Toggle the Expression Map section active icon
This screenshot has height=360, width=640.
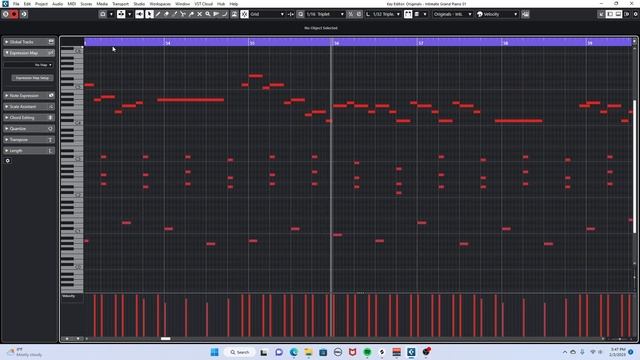[51, 53]
